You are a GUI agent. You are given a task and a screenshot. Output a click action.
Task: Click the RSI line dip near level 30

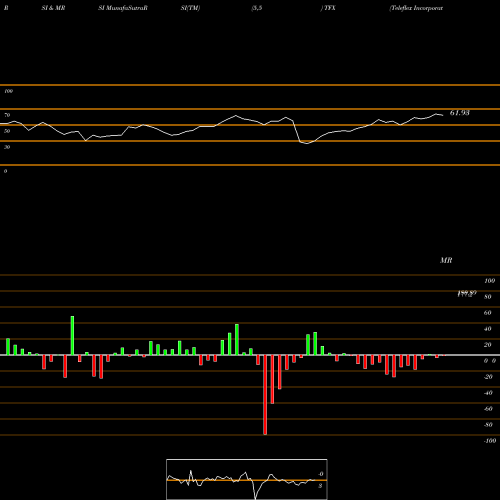[307, 143]
